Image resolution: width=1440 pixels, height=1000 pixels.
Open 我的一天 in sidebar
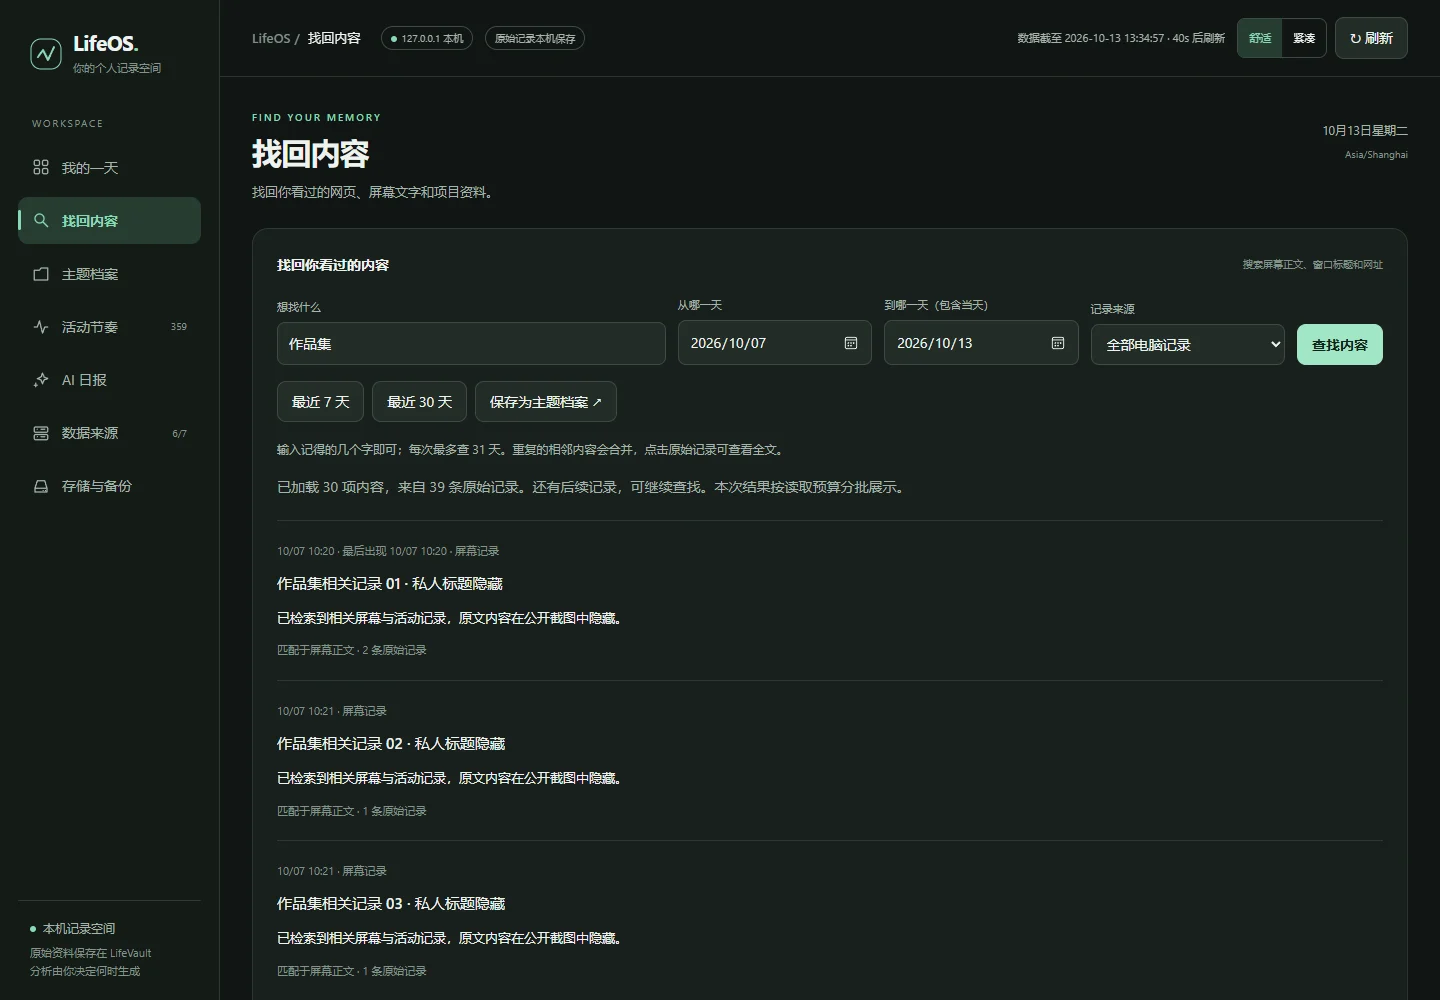[109, 167]
